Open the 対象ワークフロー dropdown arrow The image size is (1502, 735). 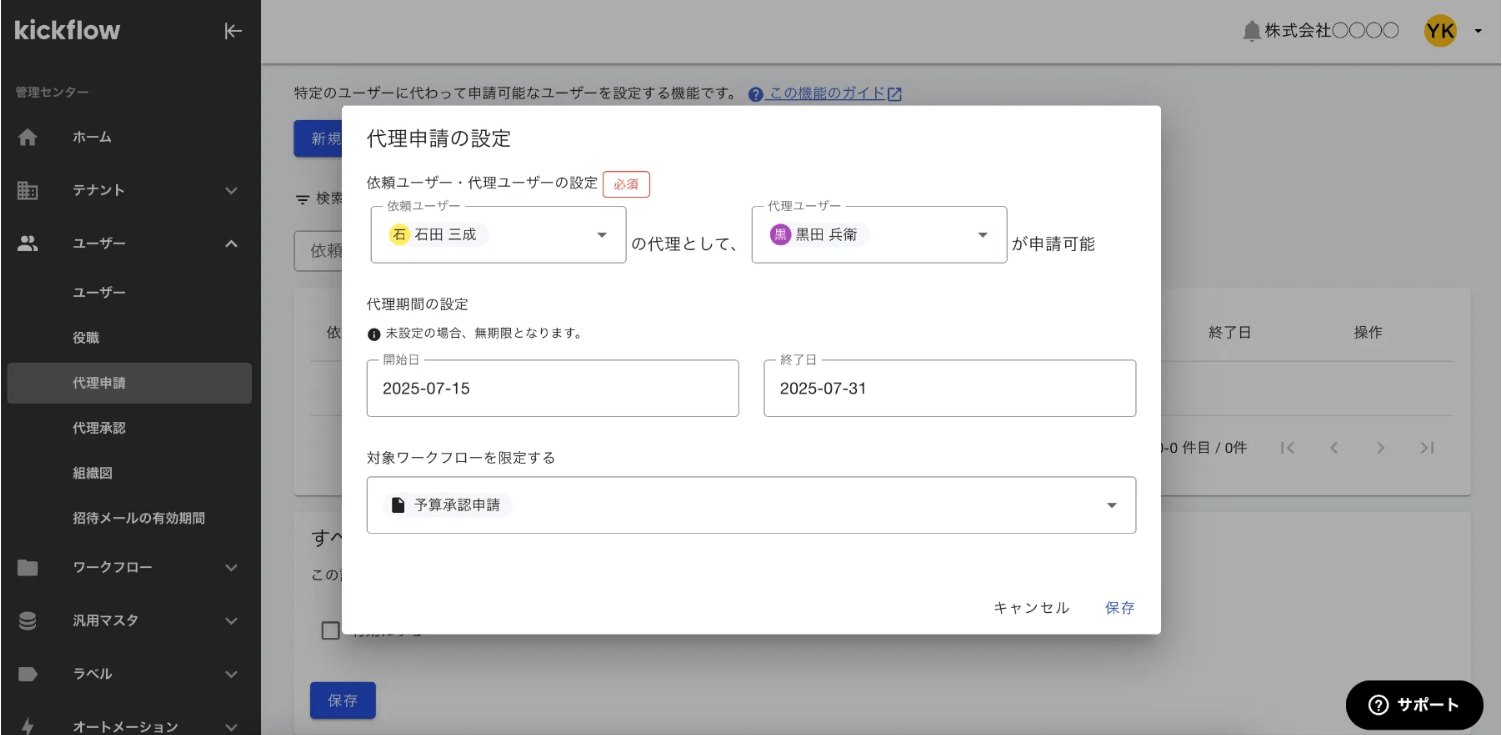pyautogui.click(x=1112, y=505)
